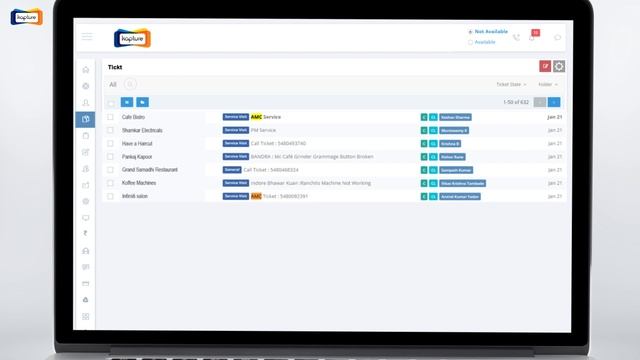
Task: Tick the checkbox for Infiniti salon
Action: (x=110, y=196)
